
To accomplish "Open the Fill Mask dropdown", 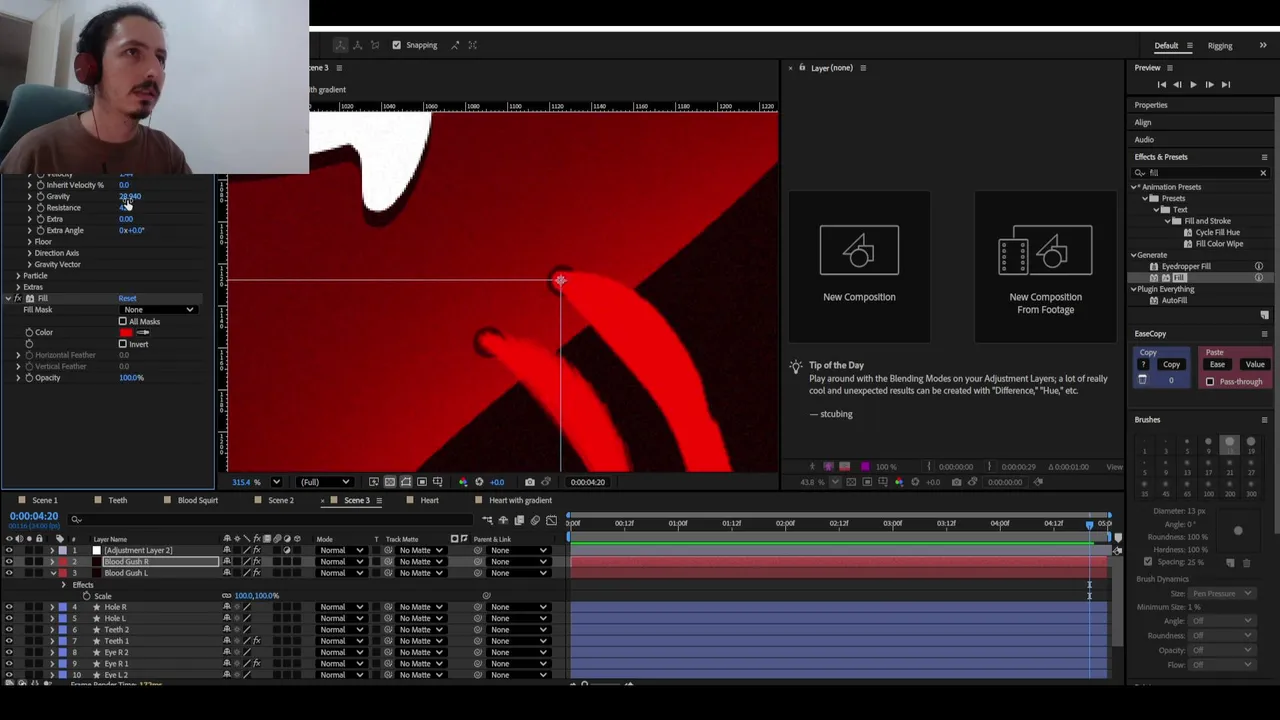I will [x=159, y=310].
